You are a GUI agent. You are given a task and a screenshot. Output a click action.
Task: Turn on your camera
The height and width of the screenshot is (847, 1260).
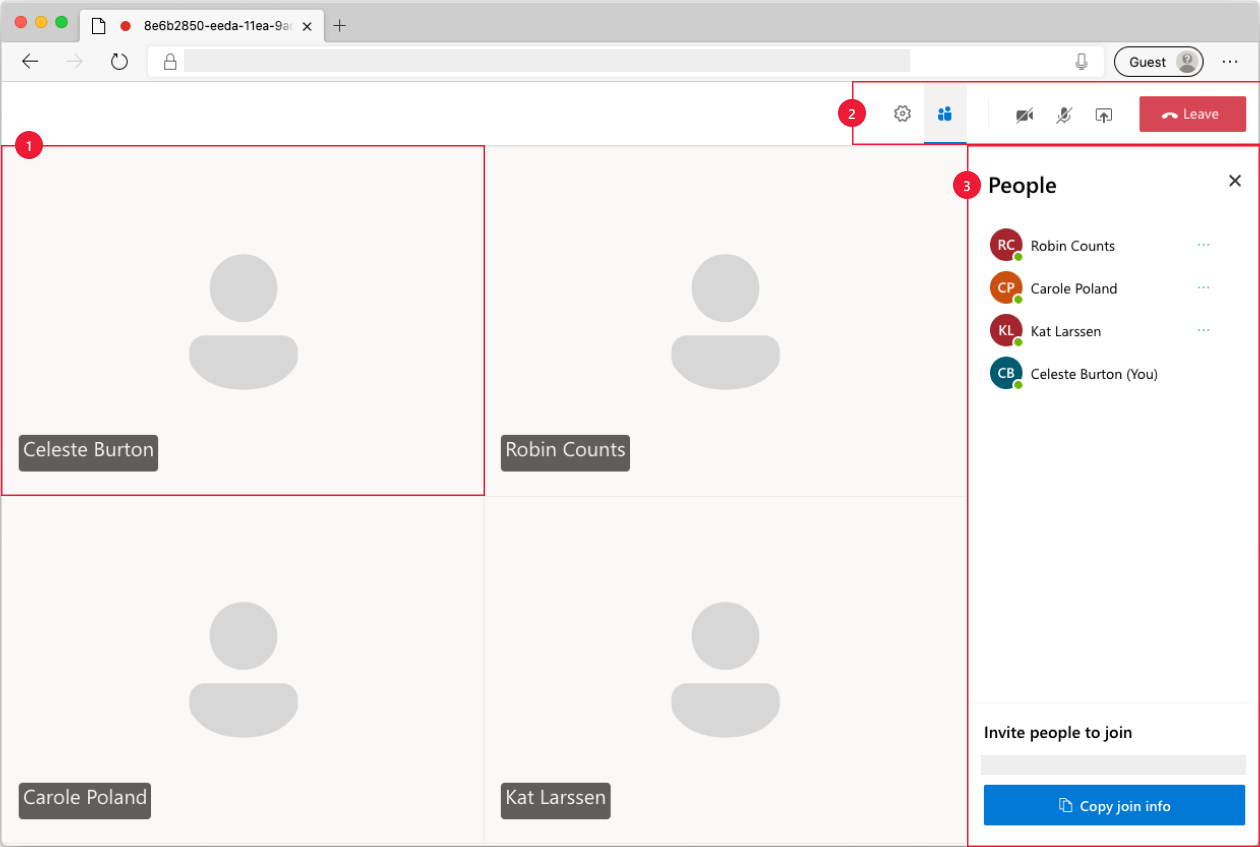pos(1024,115)
